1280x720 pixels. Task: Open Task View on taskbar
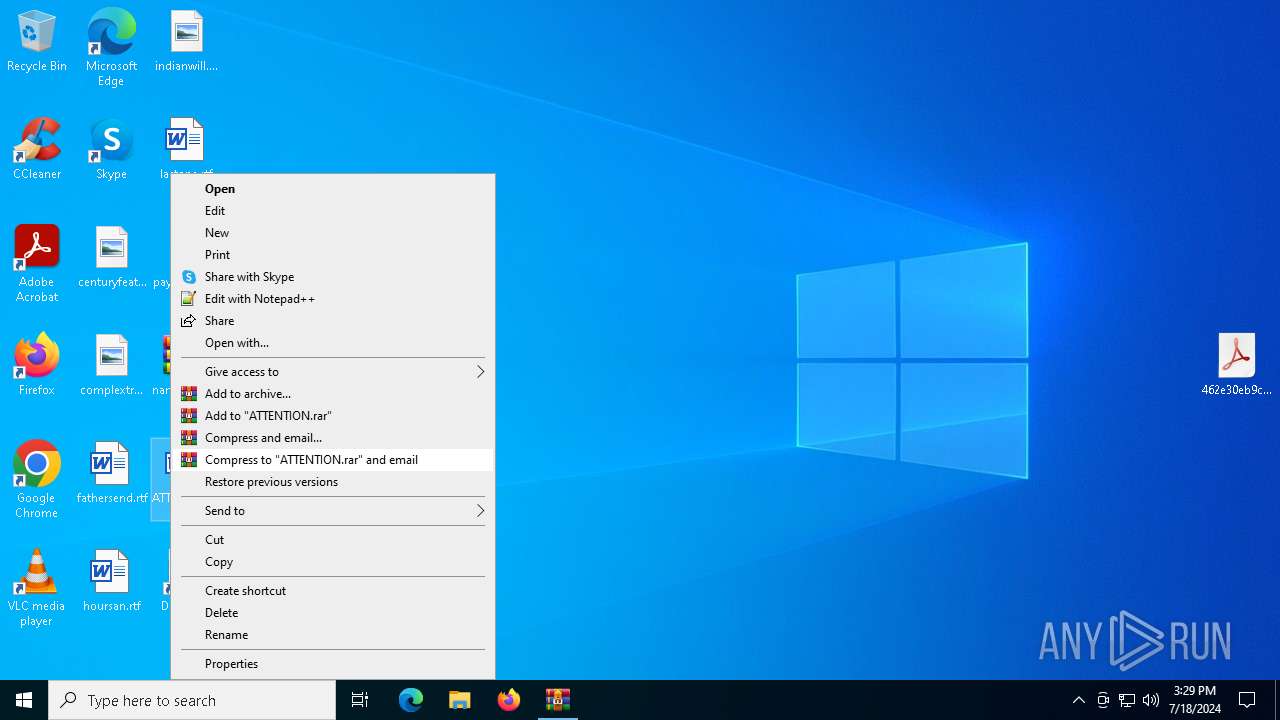360,700
